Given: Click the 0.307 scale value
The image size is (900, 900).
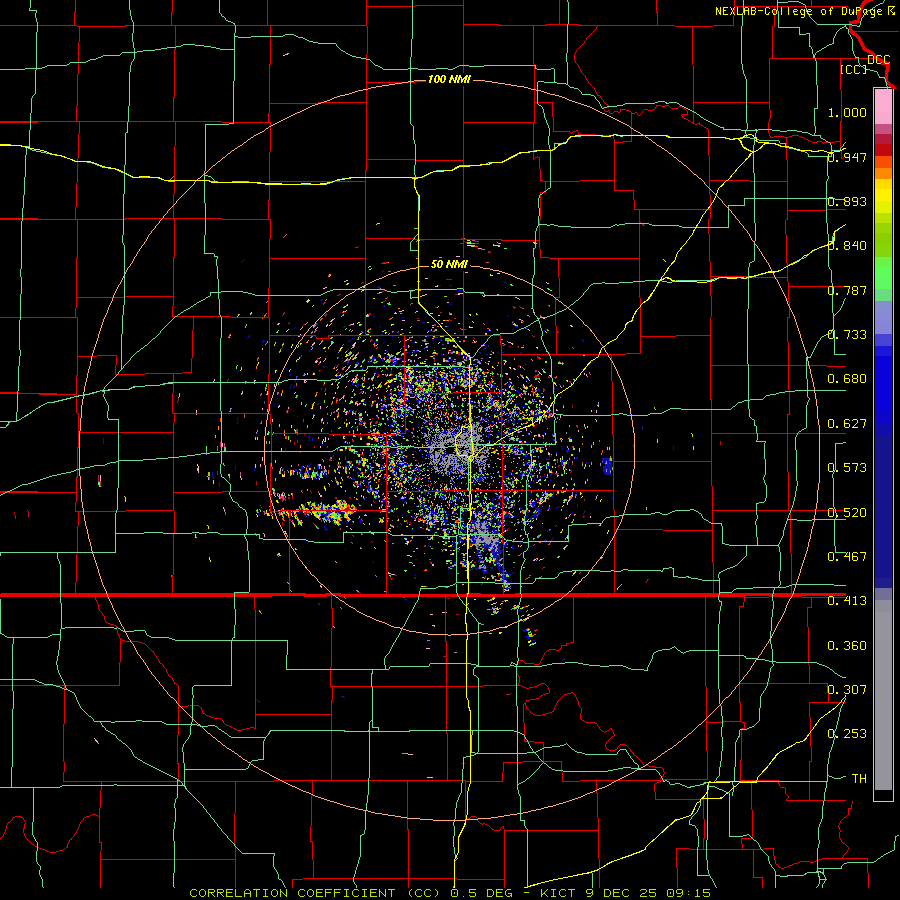Looking at the screenshot, I should pos(847,690).
